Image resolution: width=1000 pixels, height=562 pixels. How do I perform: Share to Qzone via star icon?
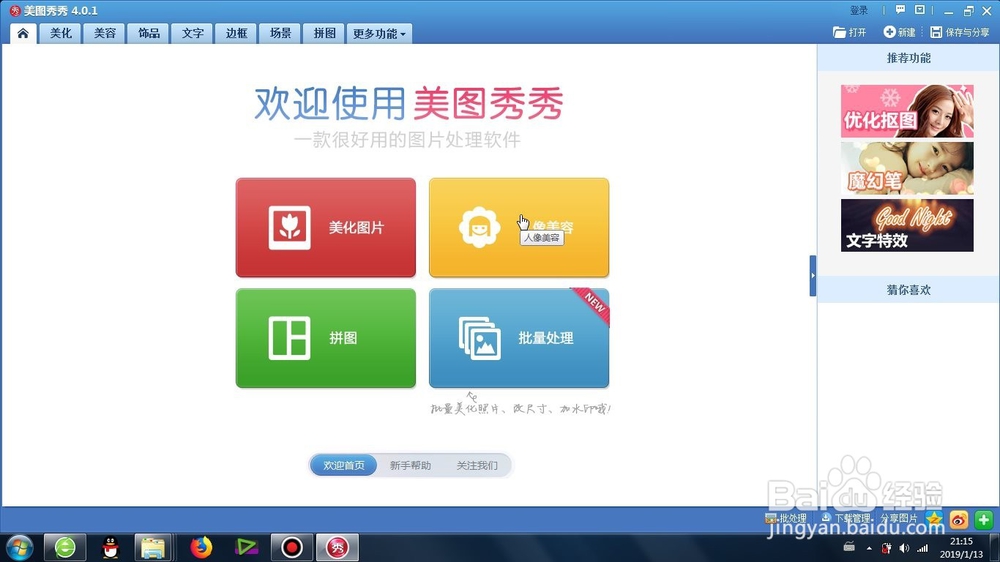pos(934,520)
